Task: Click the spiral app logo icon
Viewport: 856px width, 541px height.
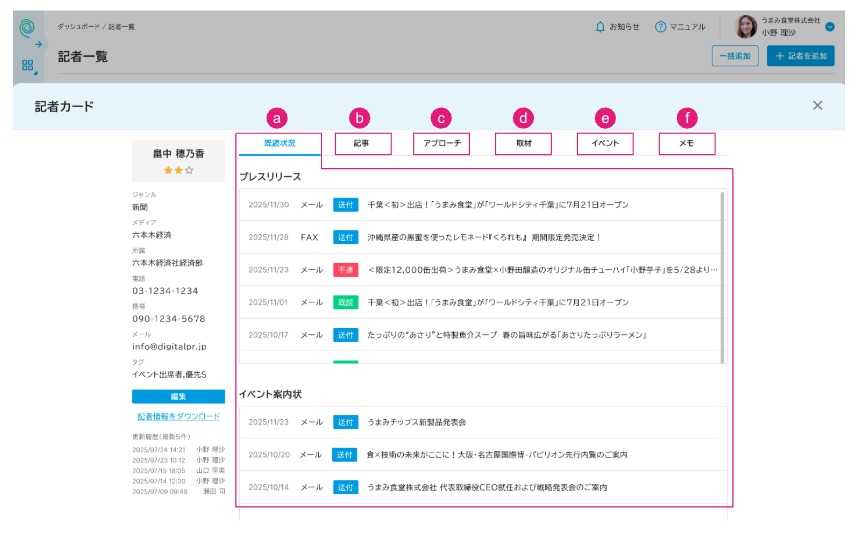Action: (x=26, y=27)
